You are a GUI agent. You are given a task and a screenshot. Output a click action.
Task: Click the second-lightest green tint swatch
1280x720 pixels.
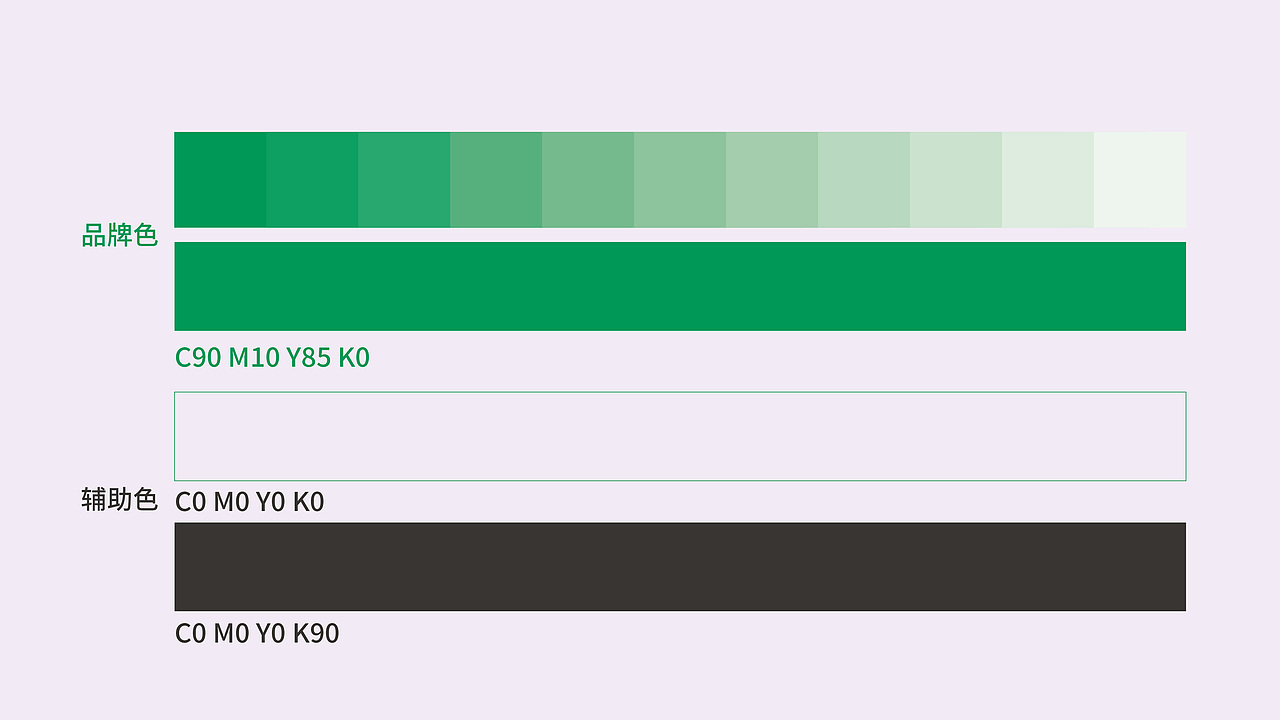click(x=1048, y=180)
